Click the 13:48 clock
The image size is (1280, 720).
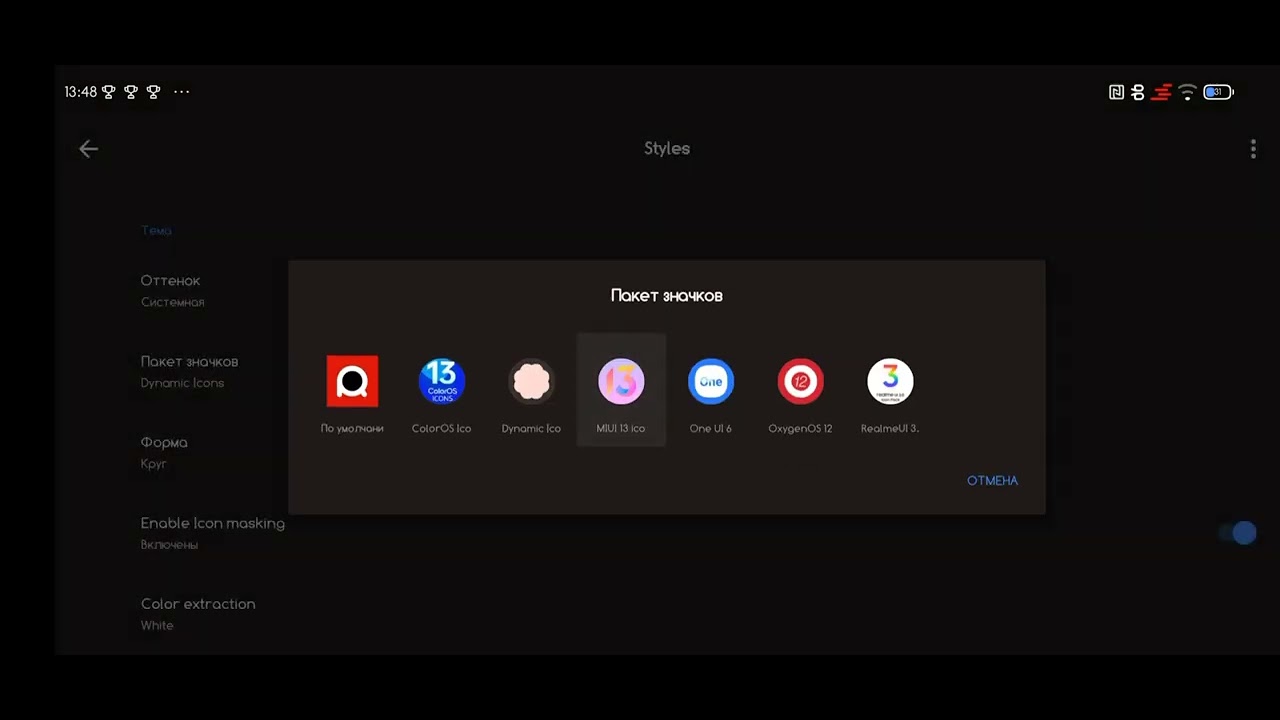pos(81,92)
